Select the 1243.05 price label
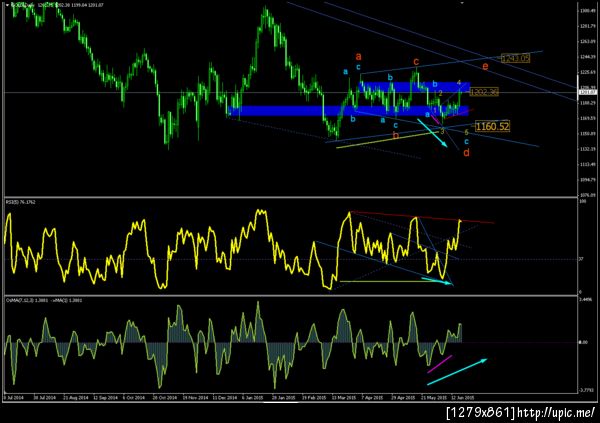The width and height of the screenshot is (600, 423). coord(516,58)
